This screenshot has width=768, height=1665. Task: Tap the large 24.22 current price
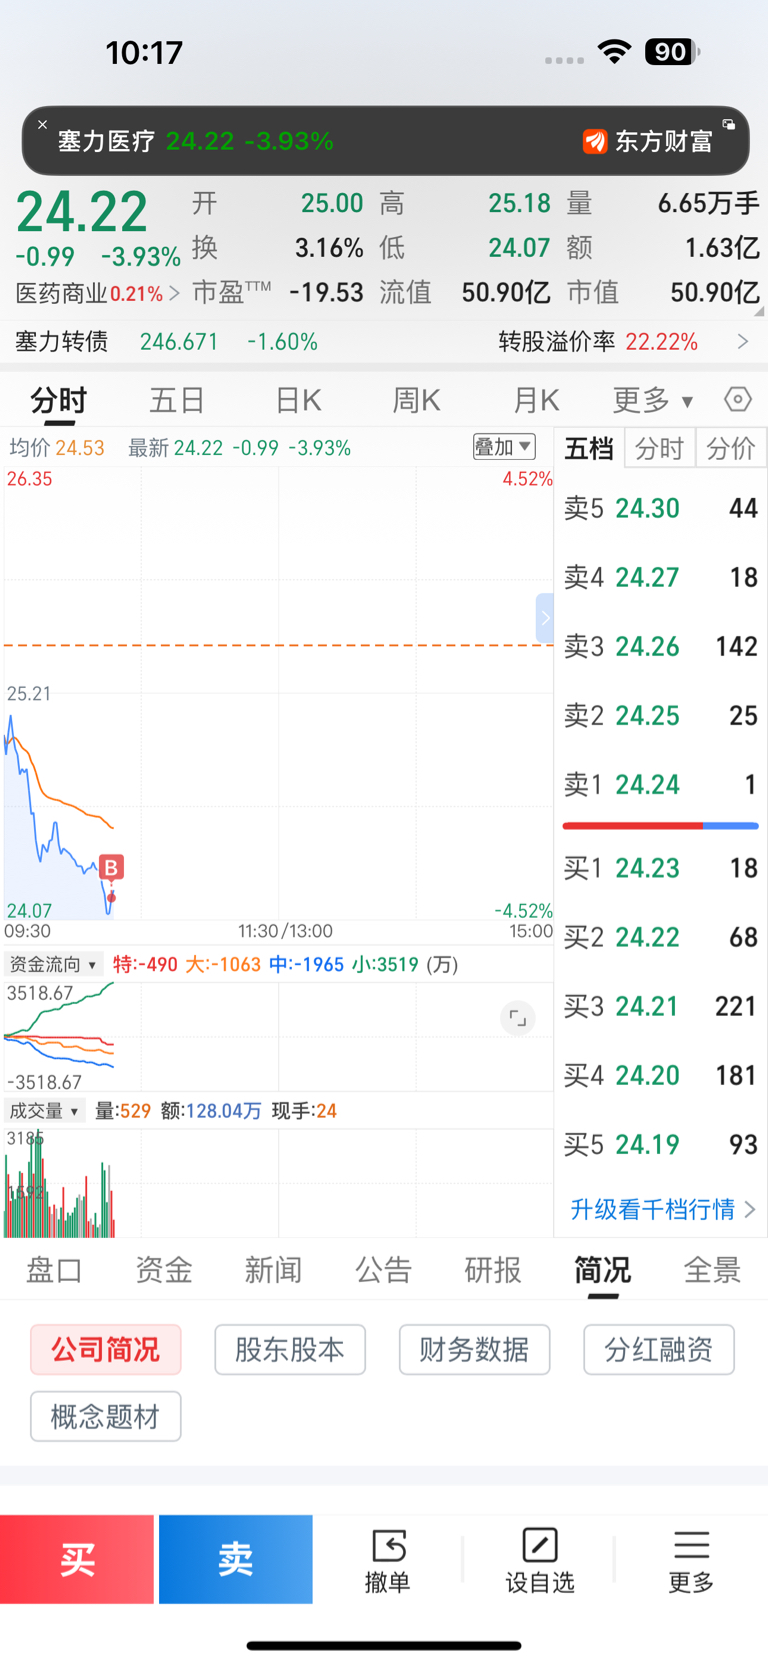point(82,212)
